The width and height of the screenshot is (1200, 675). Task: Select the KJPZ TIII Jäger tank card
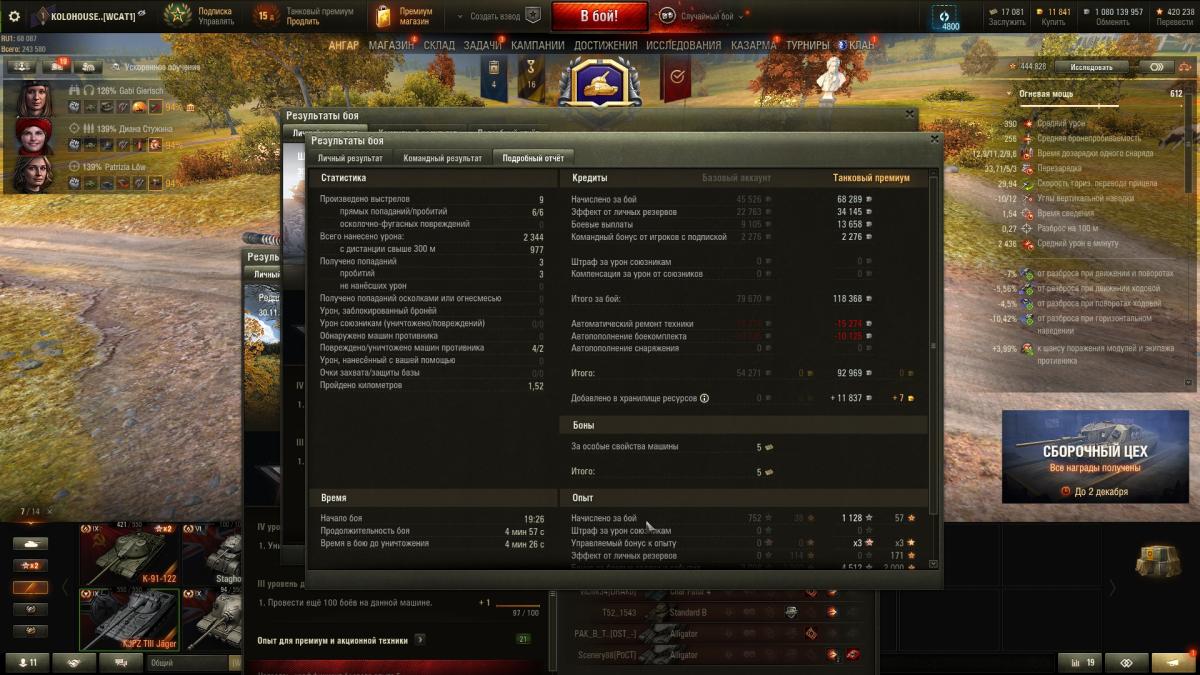coord(130,620)
